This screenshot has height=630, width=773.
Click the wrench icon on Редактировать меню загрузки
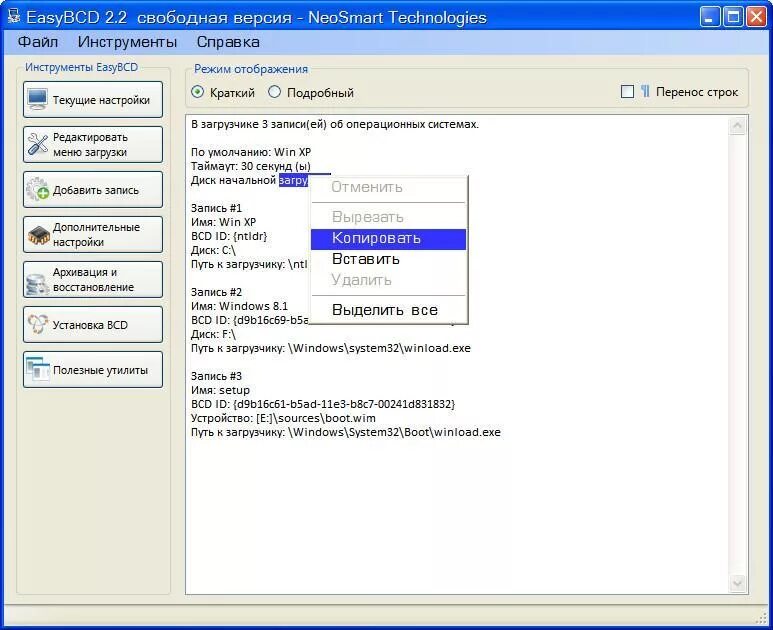(37, 144)
